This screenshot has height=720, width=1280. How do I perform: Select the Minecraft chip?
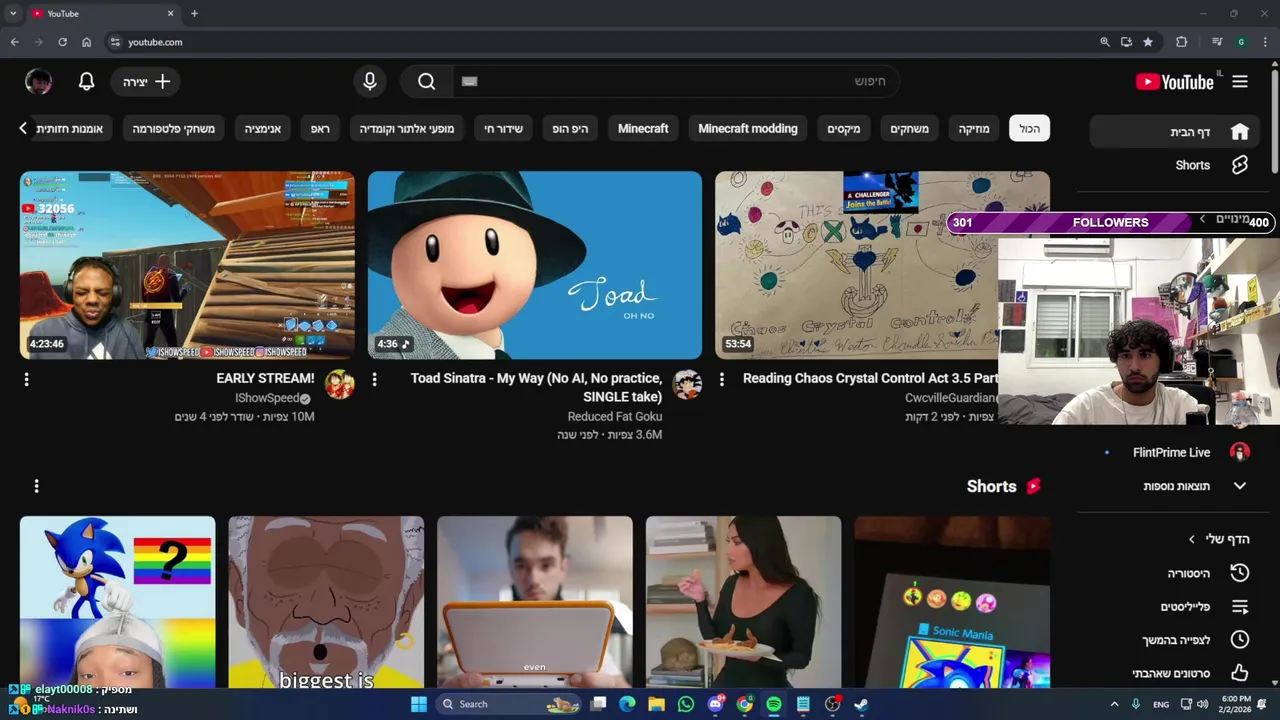coord(643,128)
